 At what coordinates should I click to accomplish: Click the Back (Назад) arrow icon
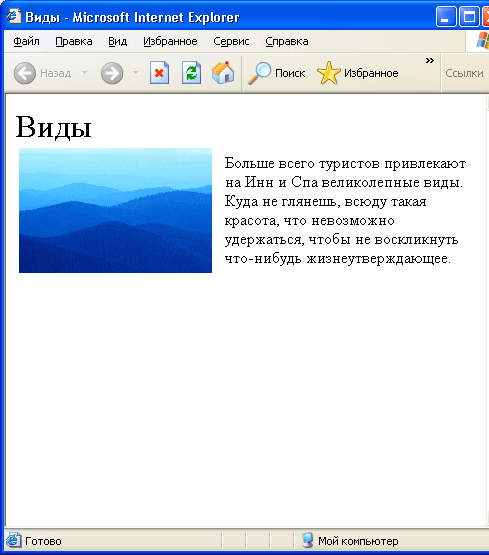coord(25,73)
